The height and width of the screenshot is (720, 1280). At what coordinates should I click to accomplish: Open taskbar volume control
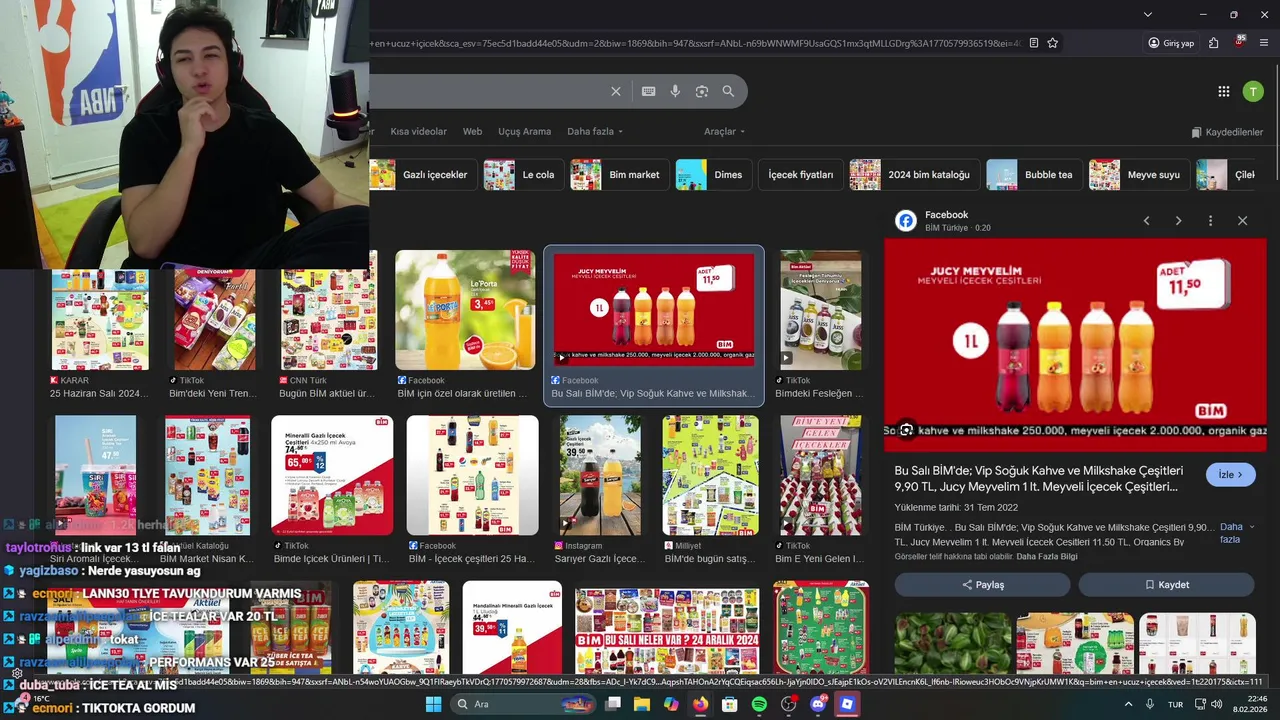coord(1217,704)
